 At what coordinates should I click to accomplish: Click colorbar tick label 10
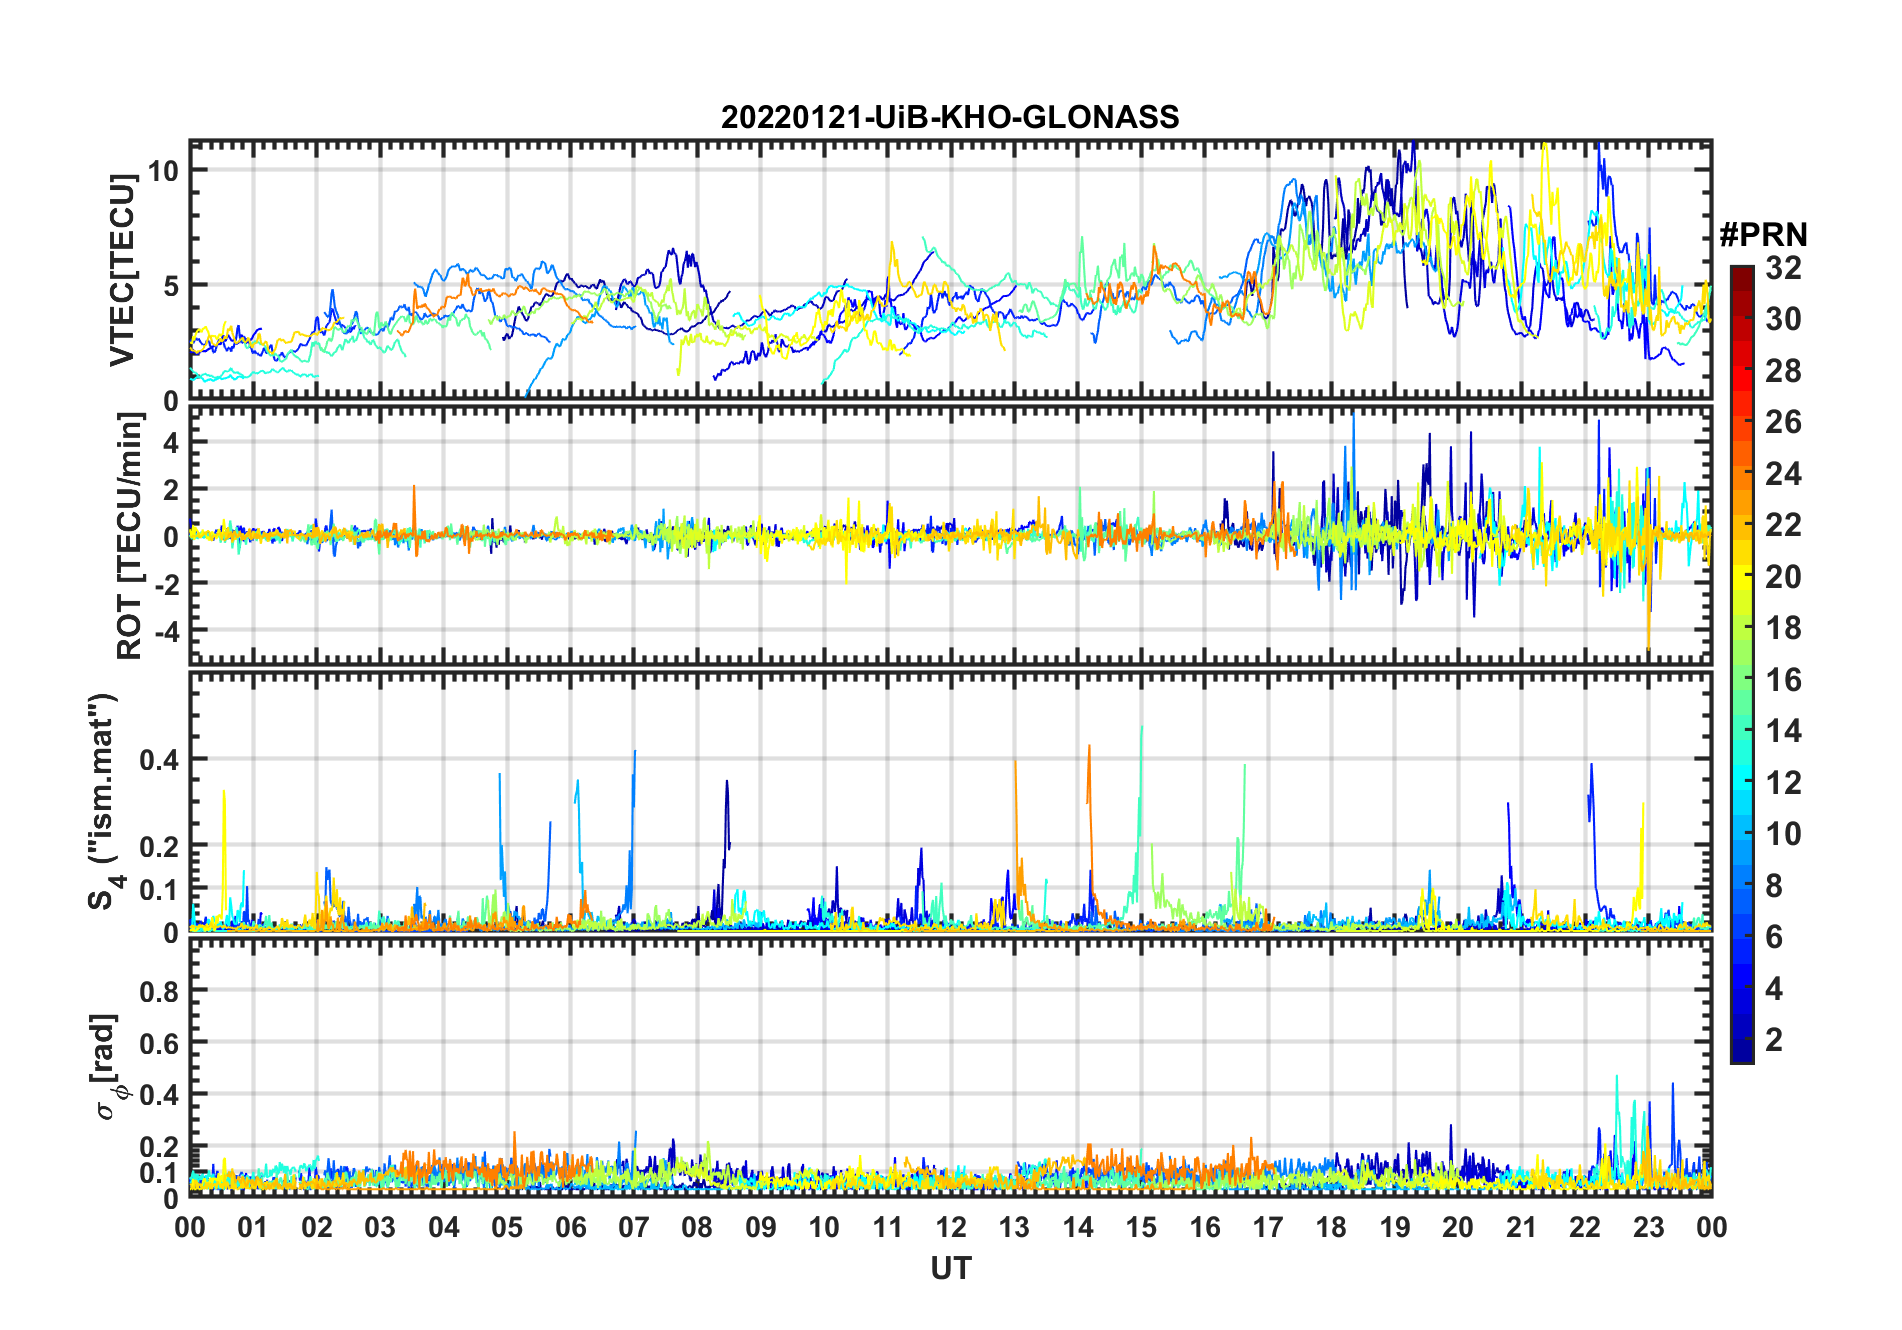click(x=1783, y=834)
